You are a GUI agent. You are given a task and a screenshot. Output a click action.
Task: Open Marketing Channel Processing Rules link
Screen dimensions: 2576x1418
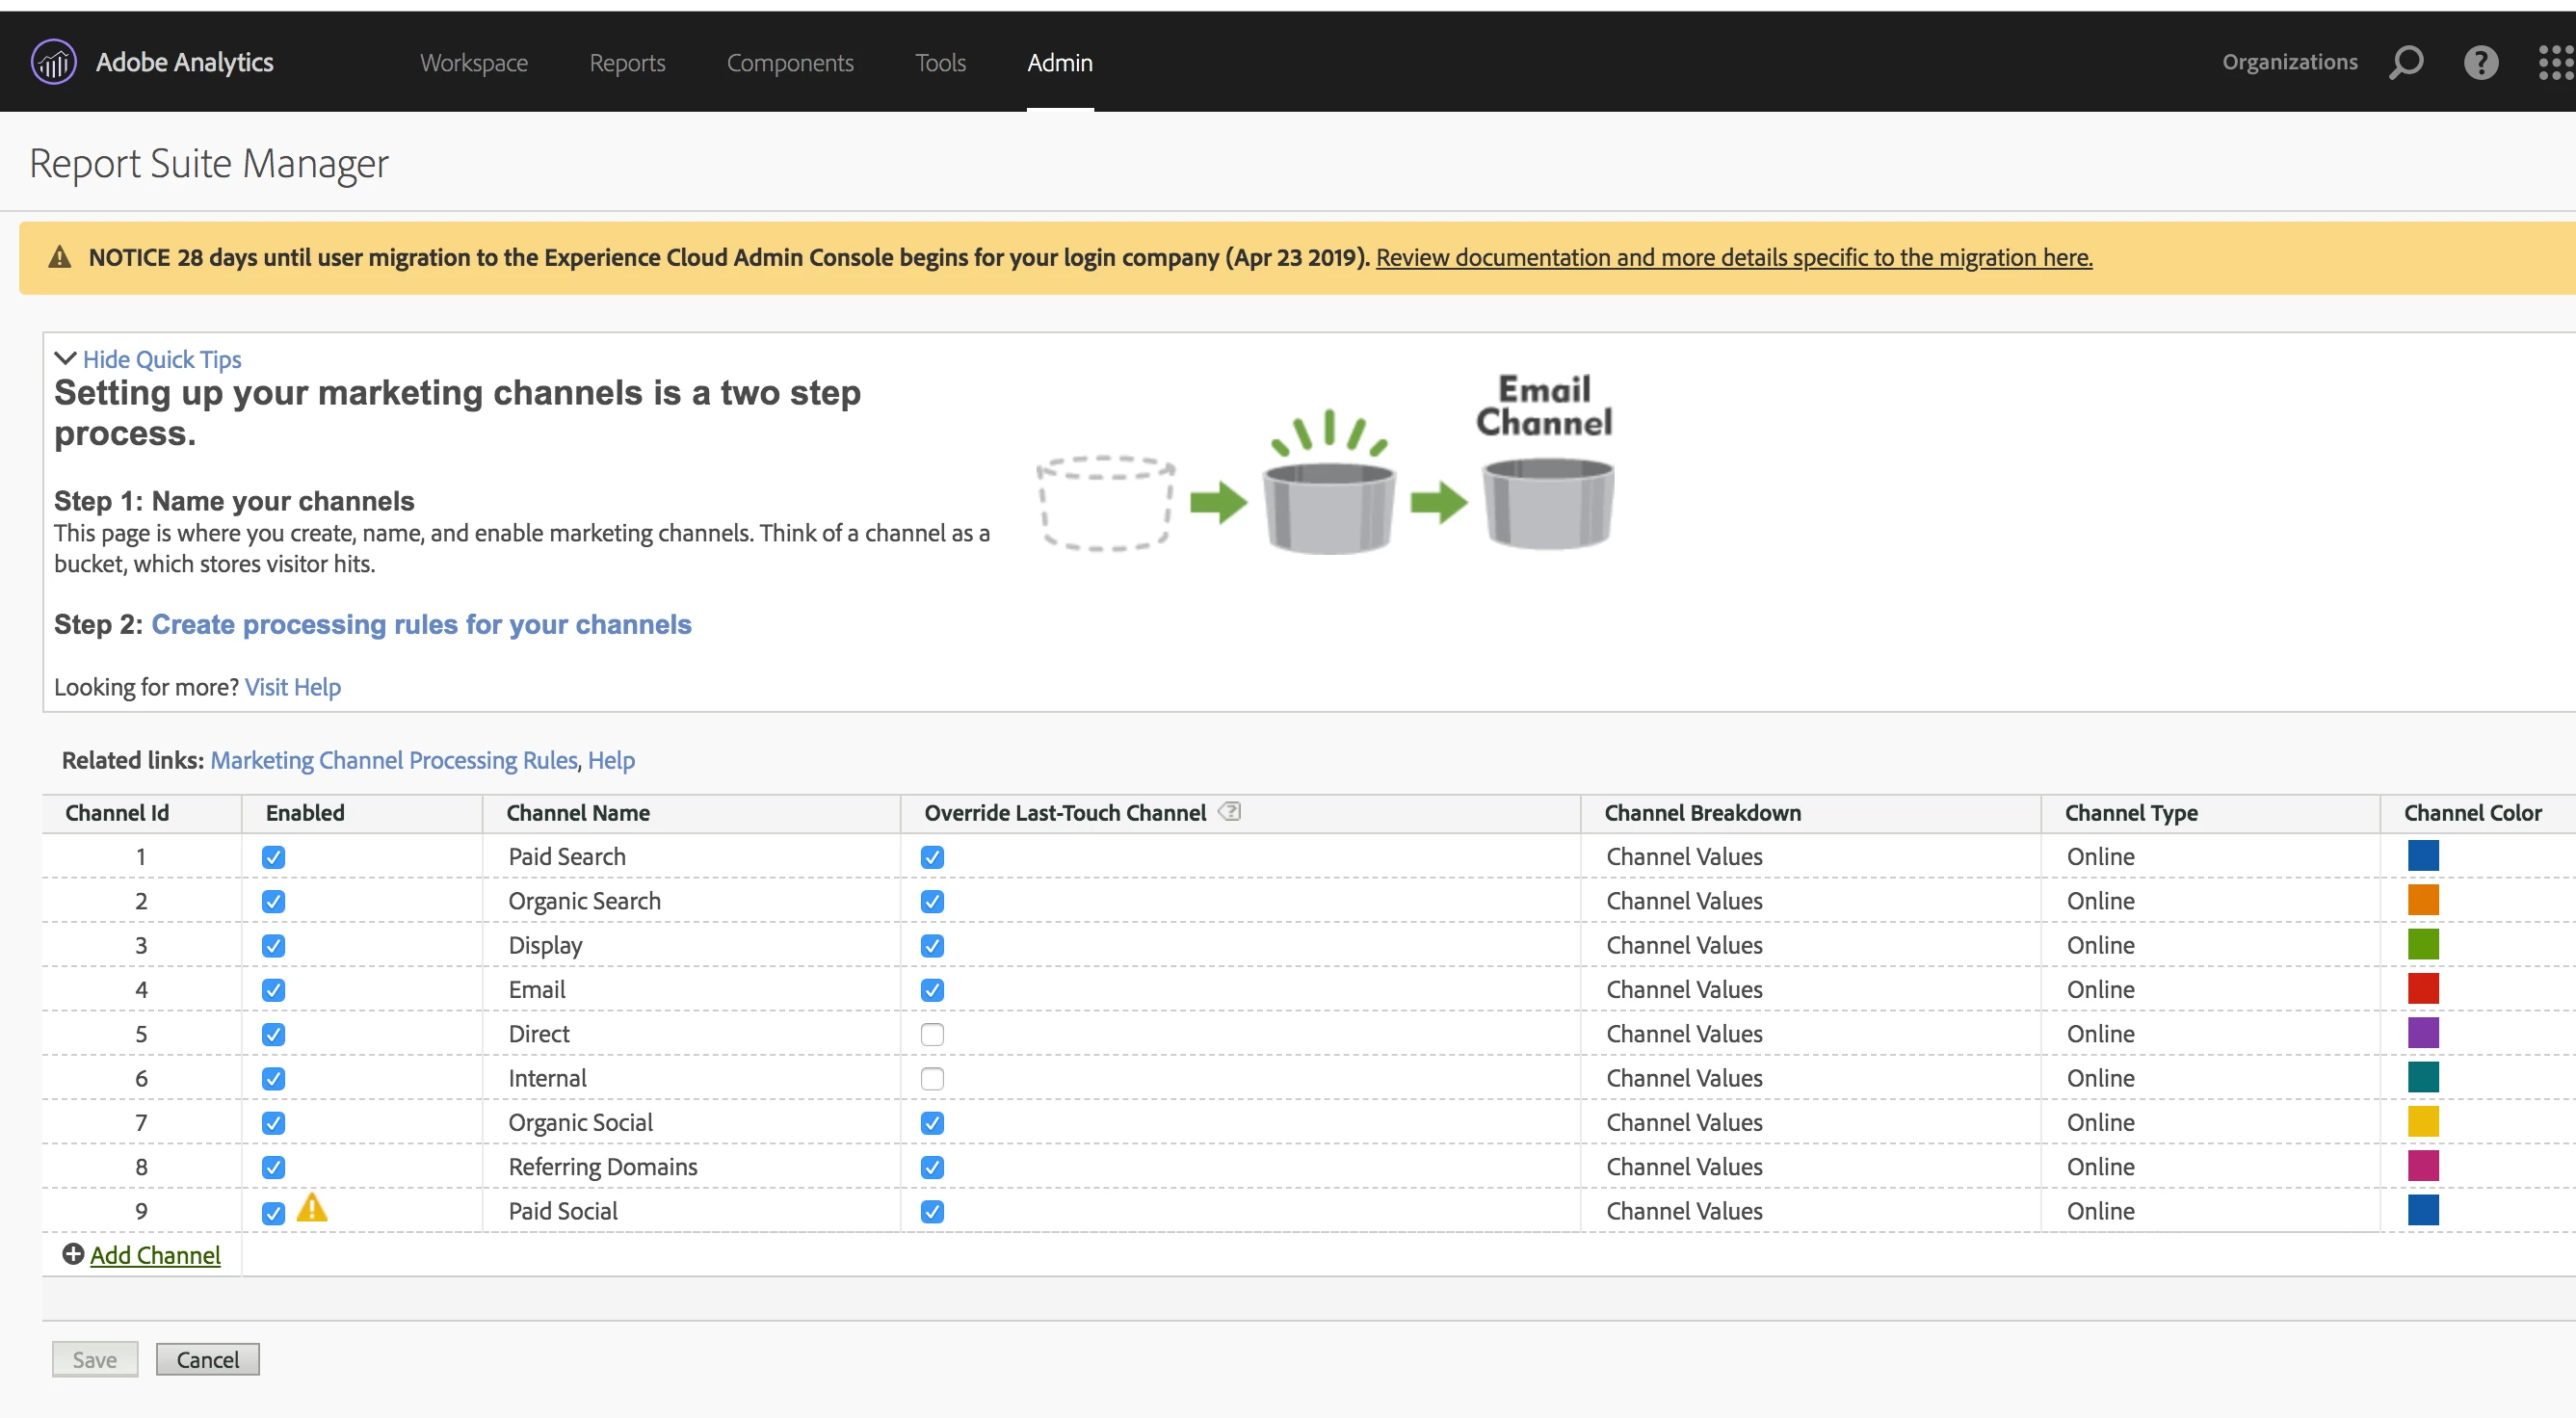(394, 760)
